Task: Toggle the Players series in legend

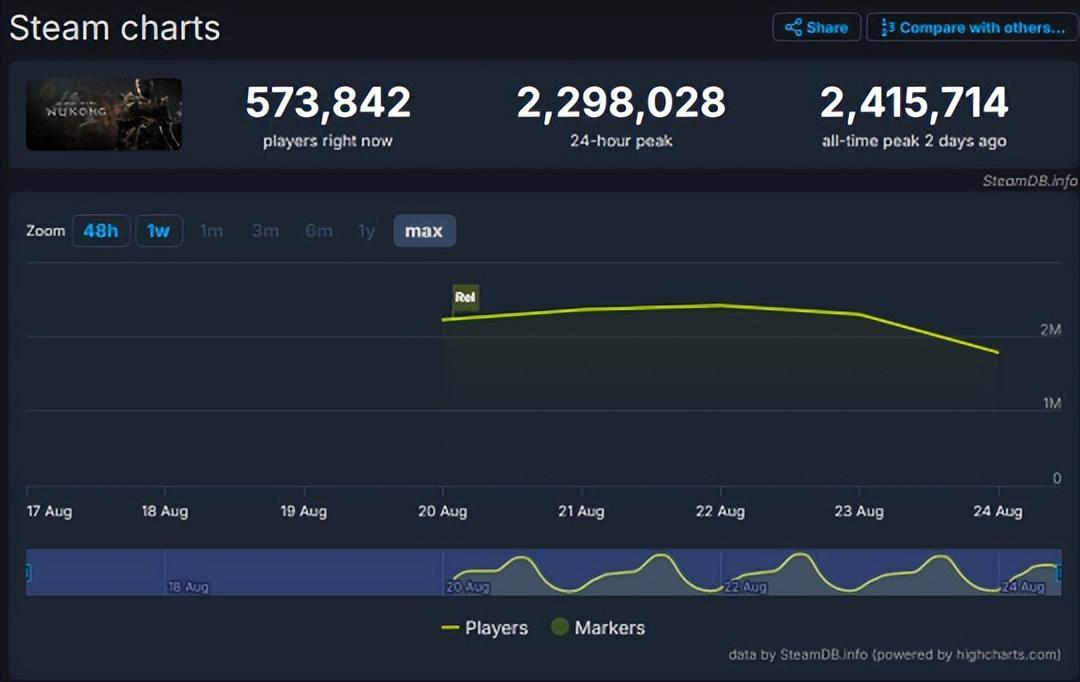Action: click(484, 628)
